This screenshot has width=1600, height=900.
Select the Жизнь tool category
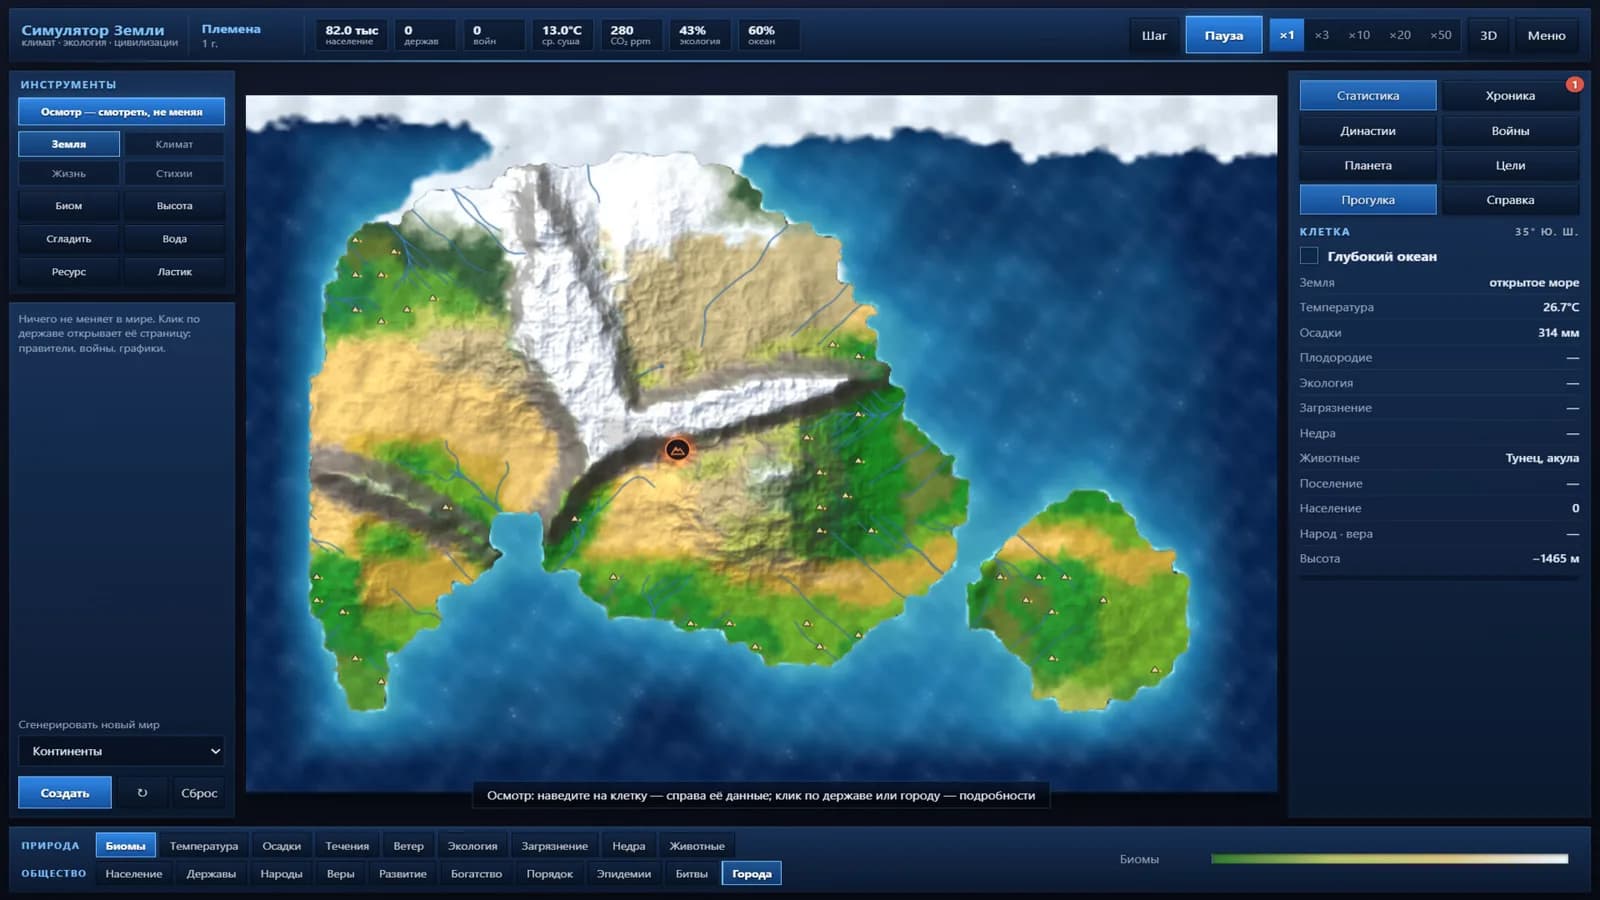point(69,174)
